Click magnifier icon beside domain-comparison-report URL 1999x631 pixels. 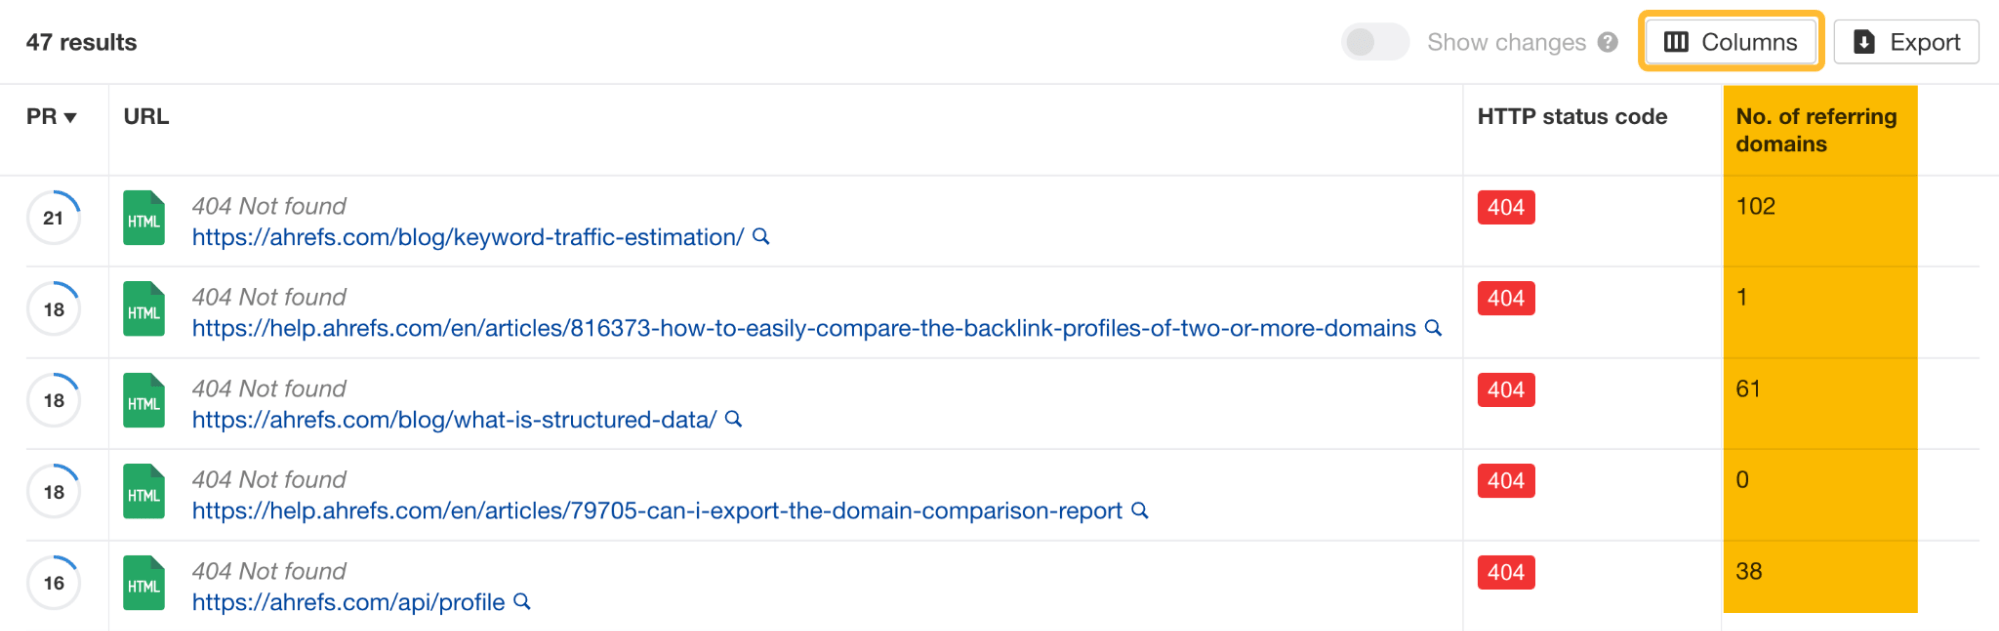tap(1139, 511)
